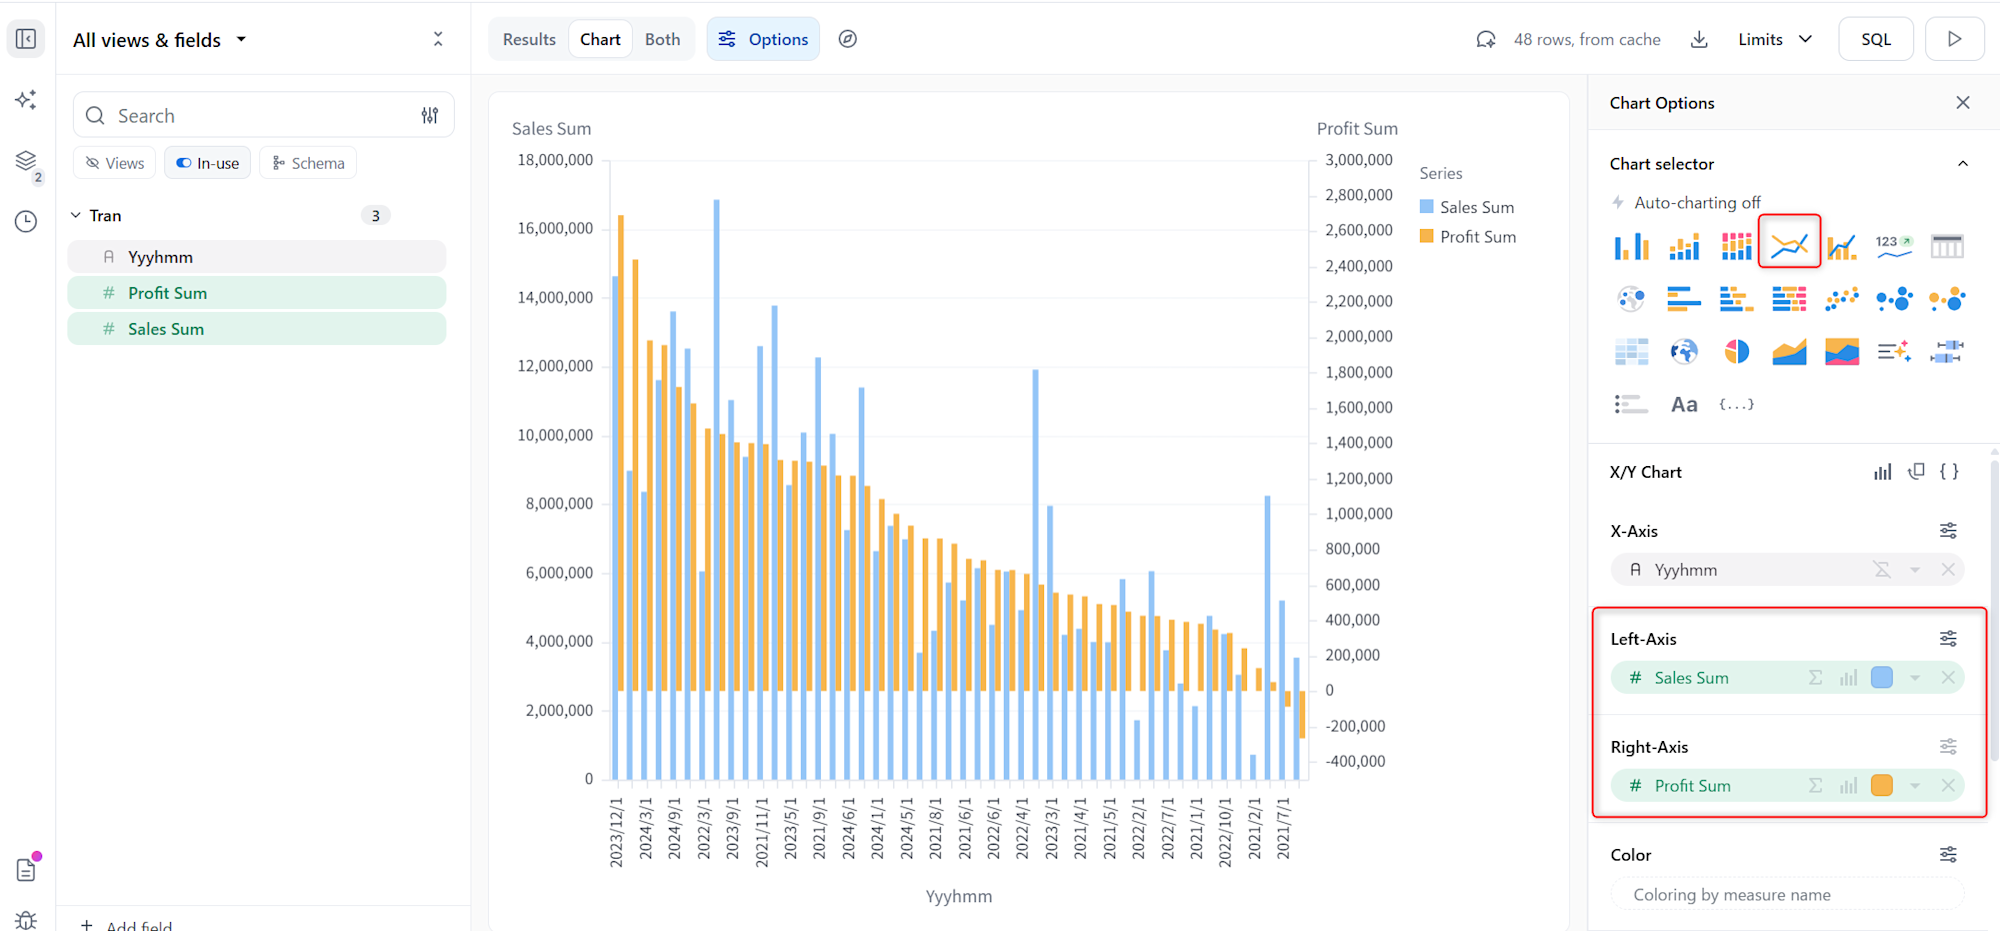The image size is (2000, 931).
Task: Select the single value trend chart icon
Action: click(1893, 246)
